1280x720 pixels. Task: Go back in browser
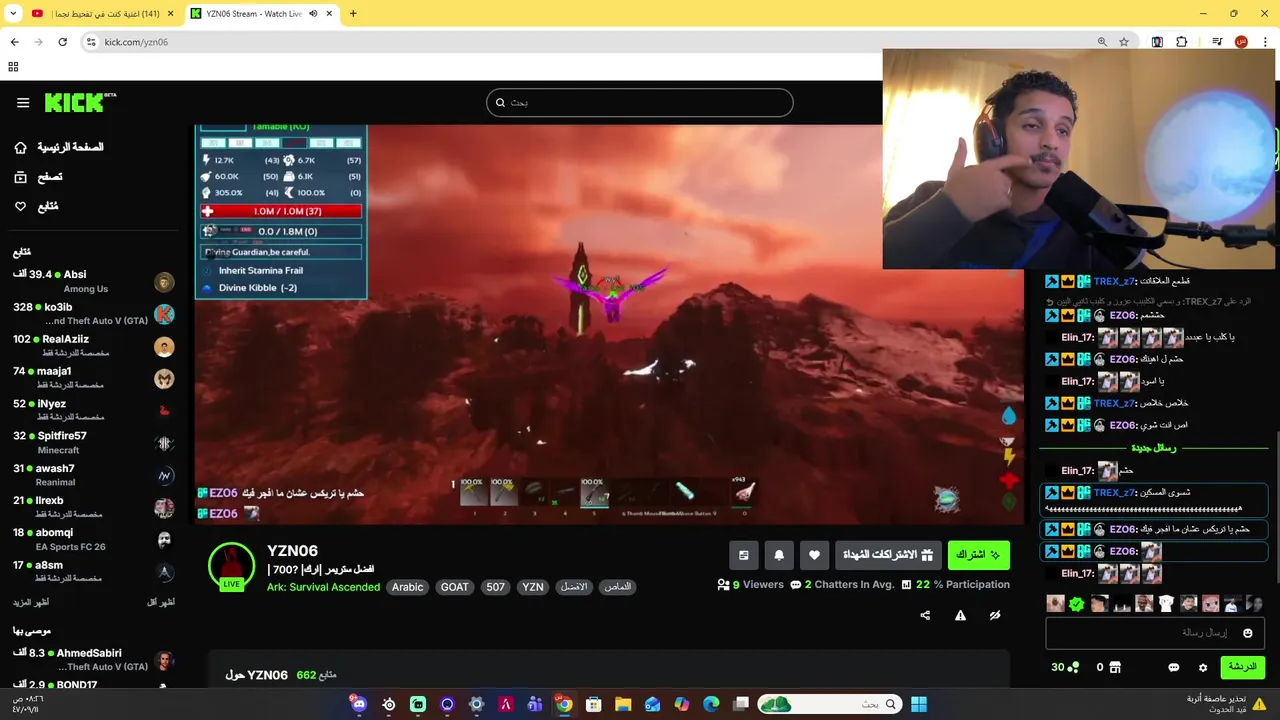coord(14,42)
